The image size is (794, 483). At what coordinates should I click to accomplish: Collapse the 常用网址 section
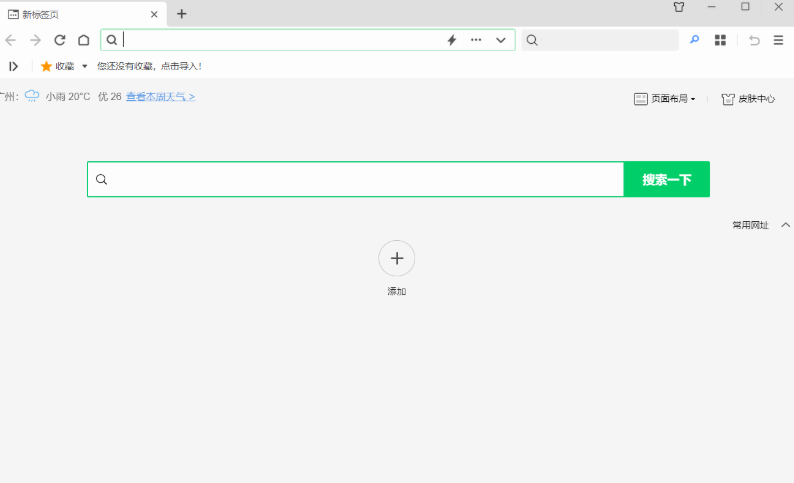785,225
